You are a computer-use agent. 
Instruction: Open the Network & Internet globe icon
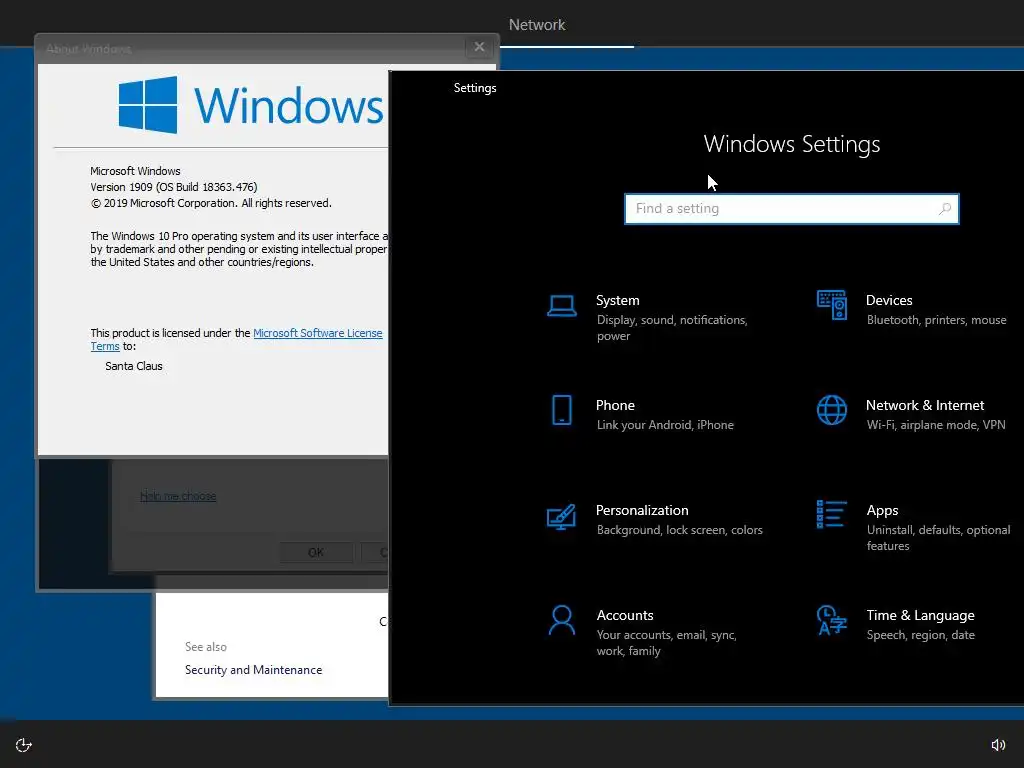[x=831, y=410]
